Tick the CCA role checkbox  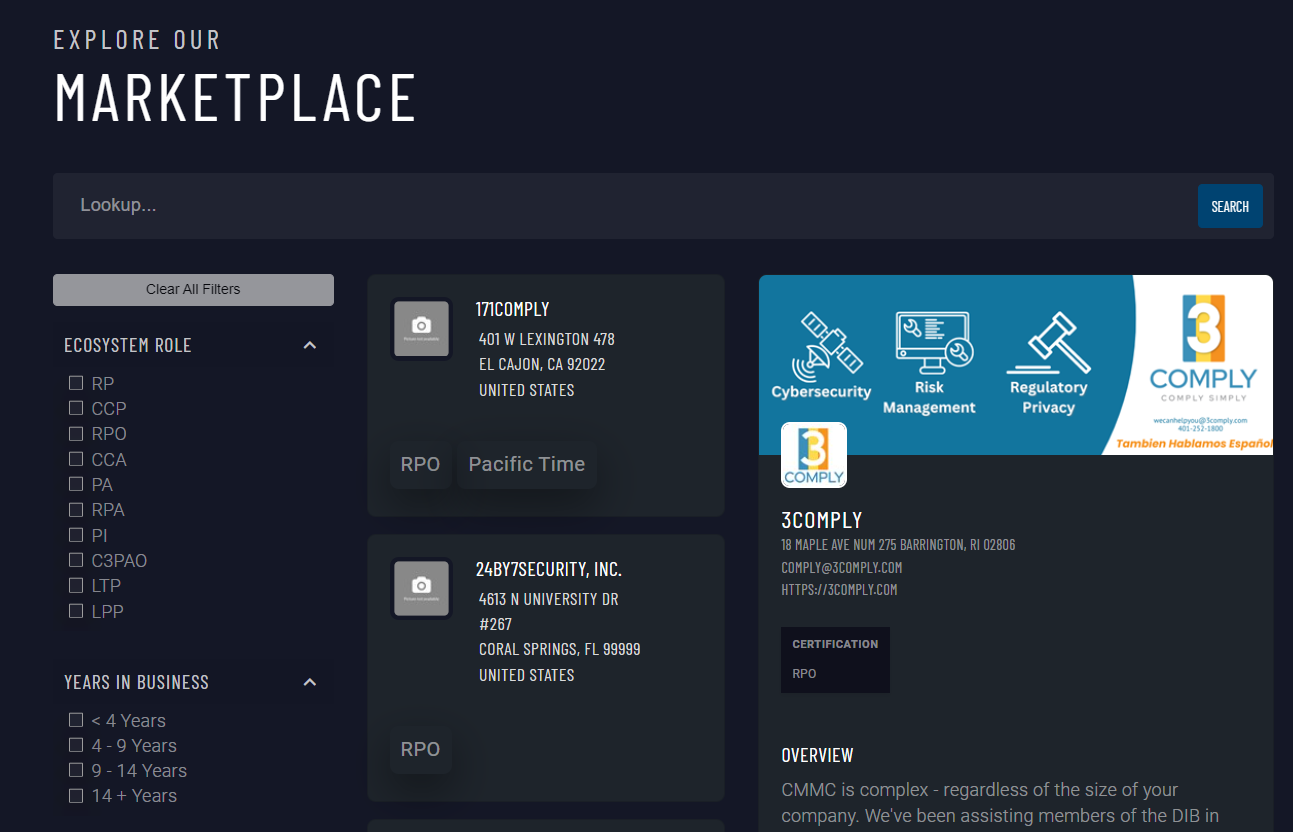pos(75,459)
